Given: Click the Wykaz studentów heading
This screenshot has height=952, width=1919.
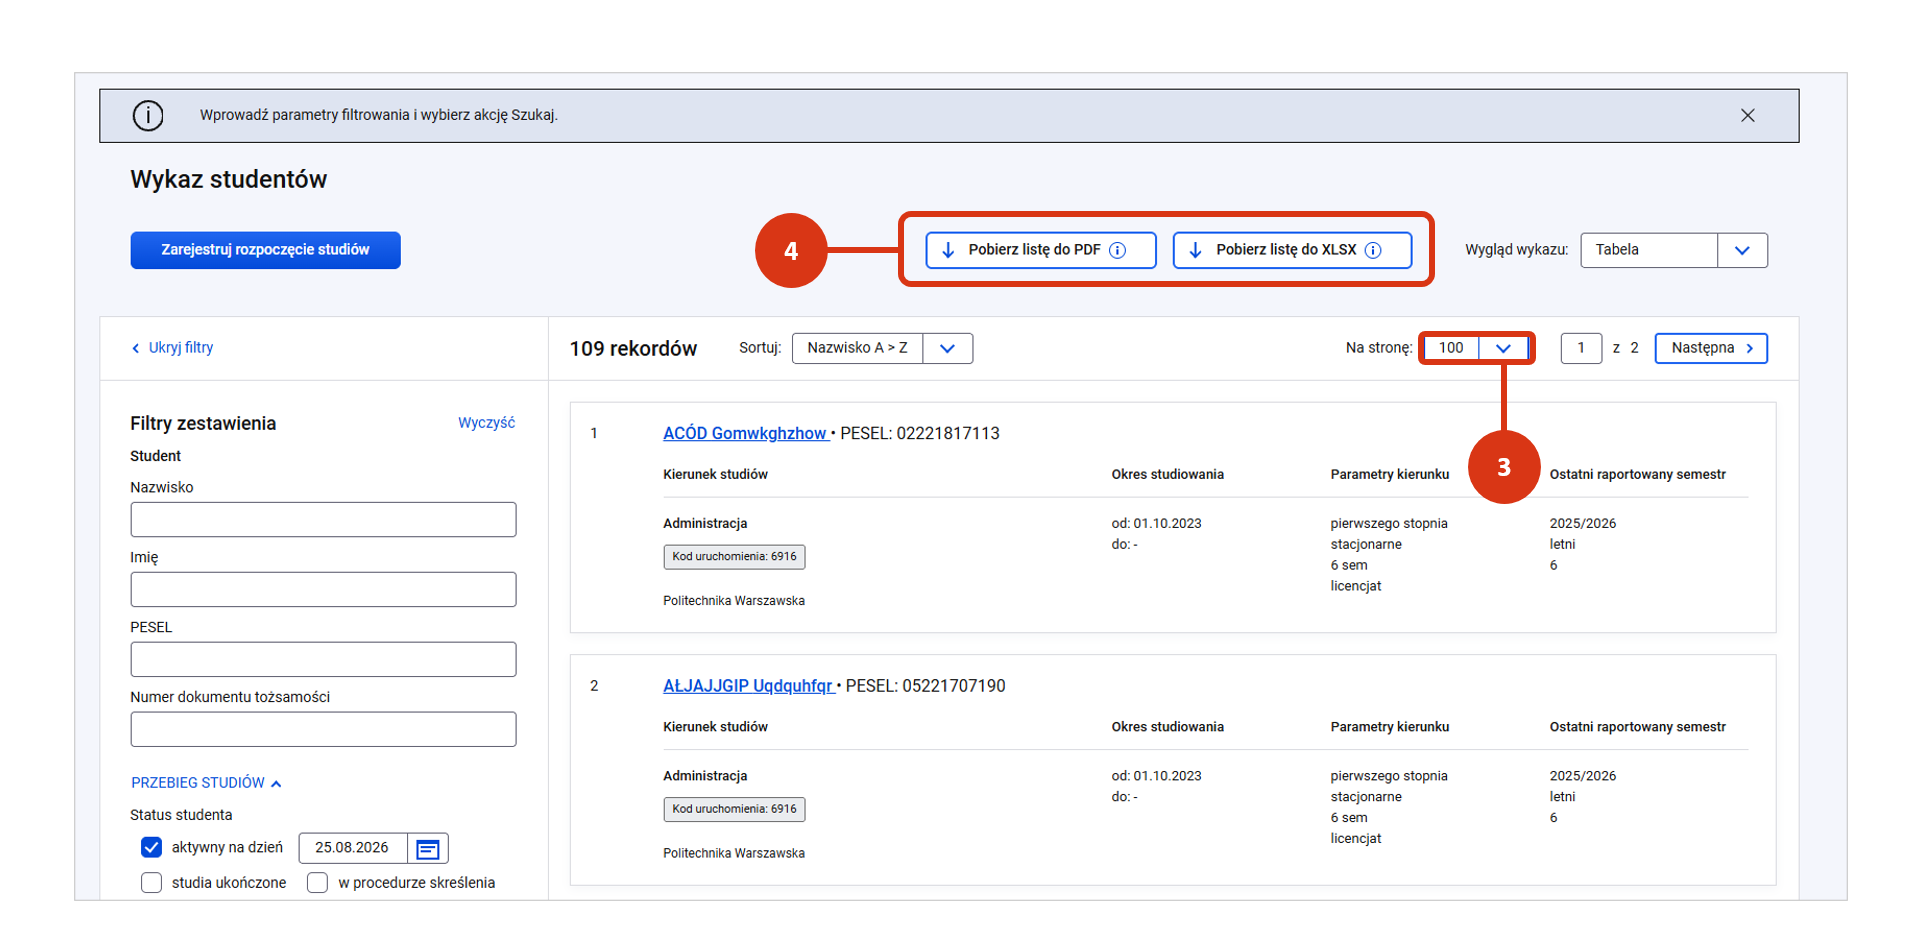Looking at the screenshot, I should (229, 180).
